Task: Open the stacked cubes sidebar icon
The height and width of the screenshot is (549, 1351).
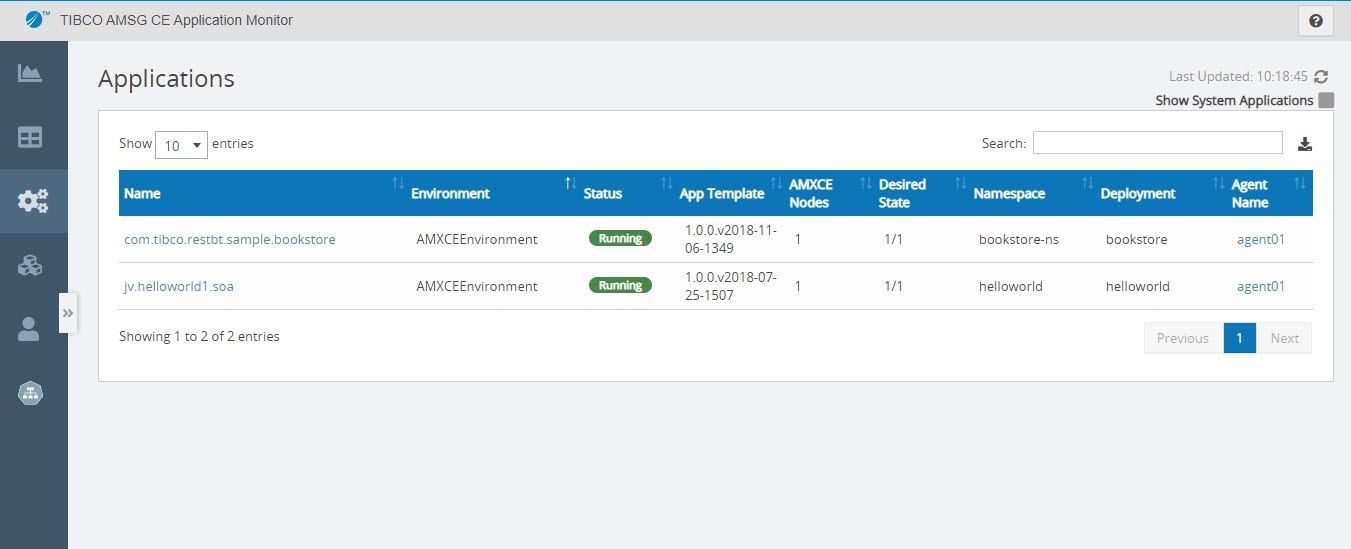Action: click(x=30, y=265)
